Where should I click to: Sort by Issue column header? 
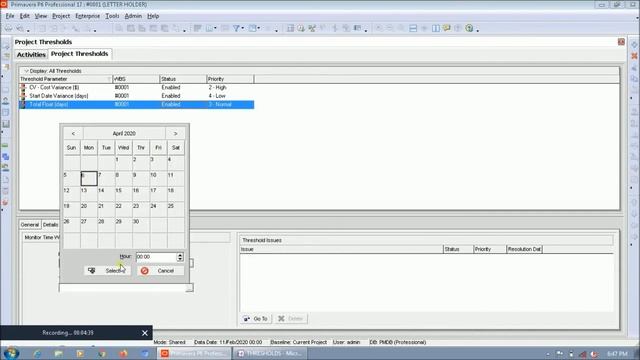[x=341, y=249]
